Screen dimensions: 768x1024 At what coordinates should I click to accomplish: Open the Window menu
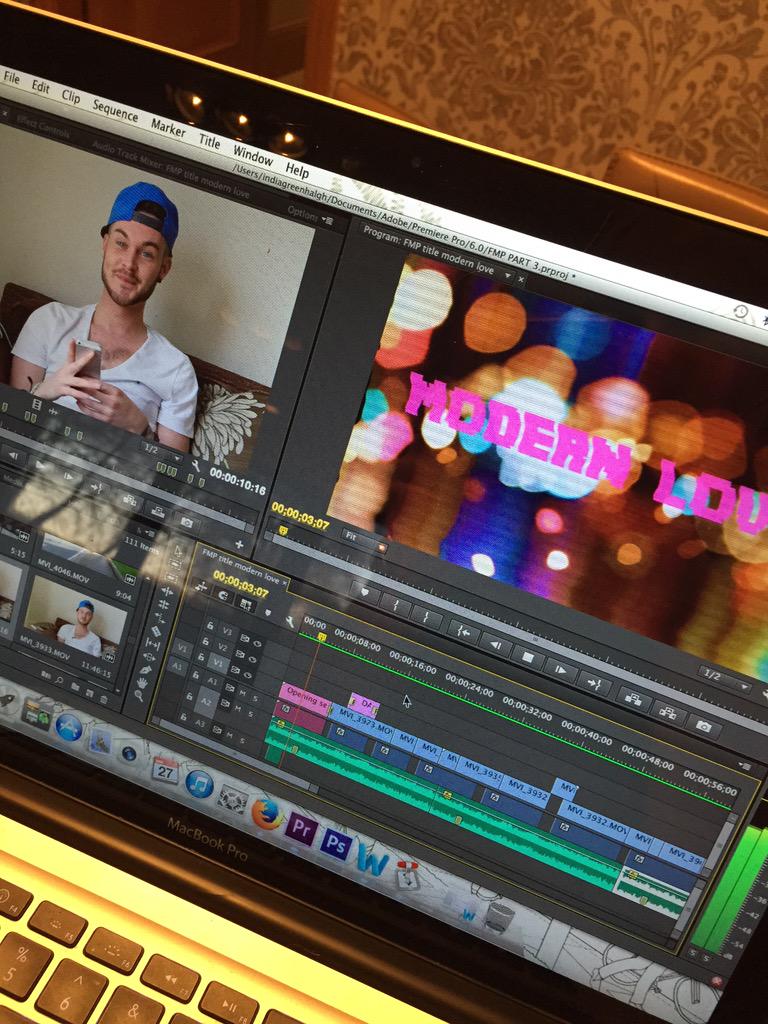[x=253, y=155]
